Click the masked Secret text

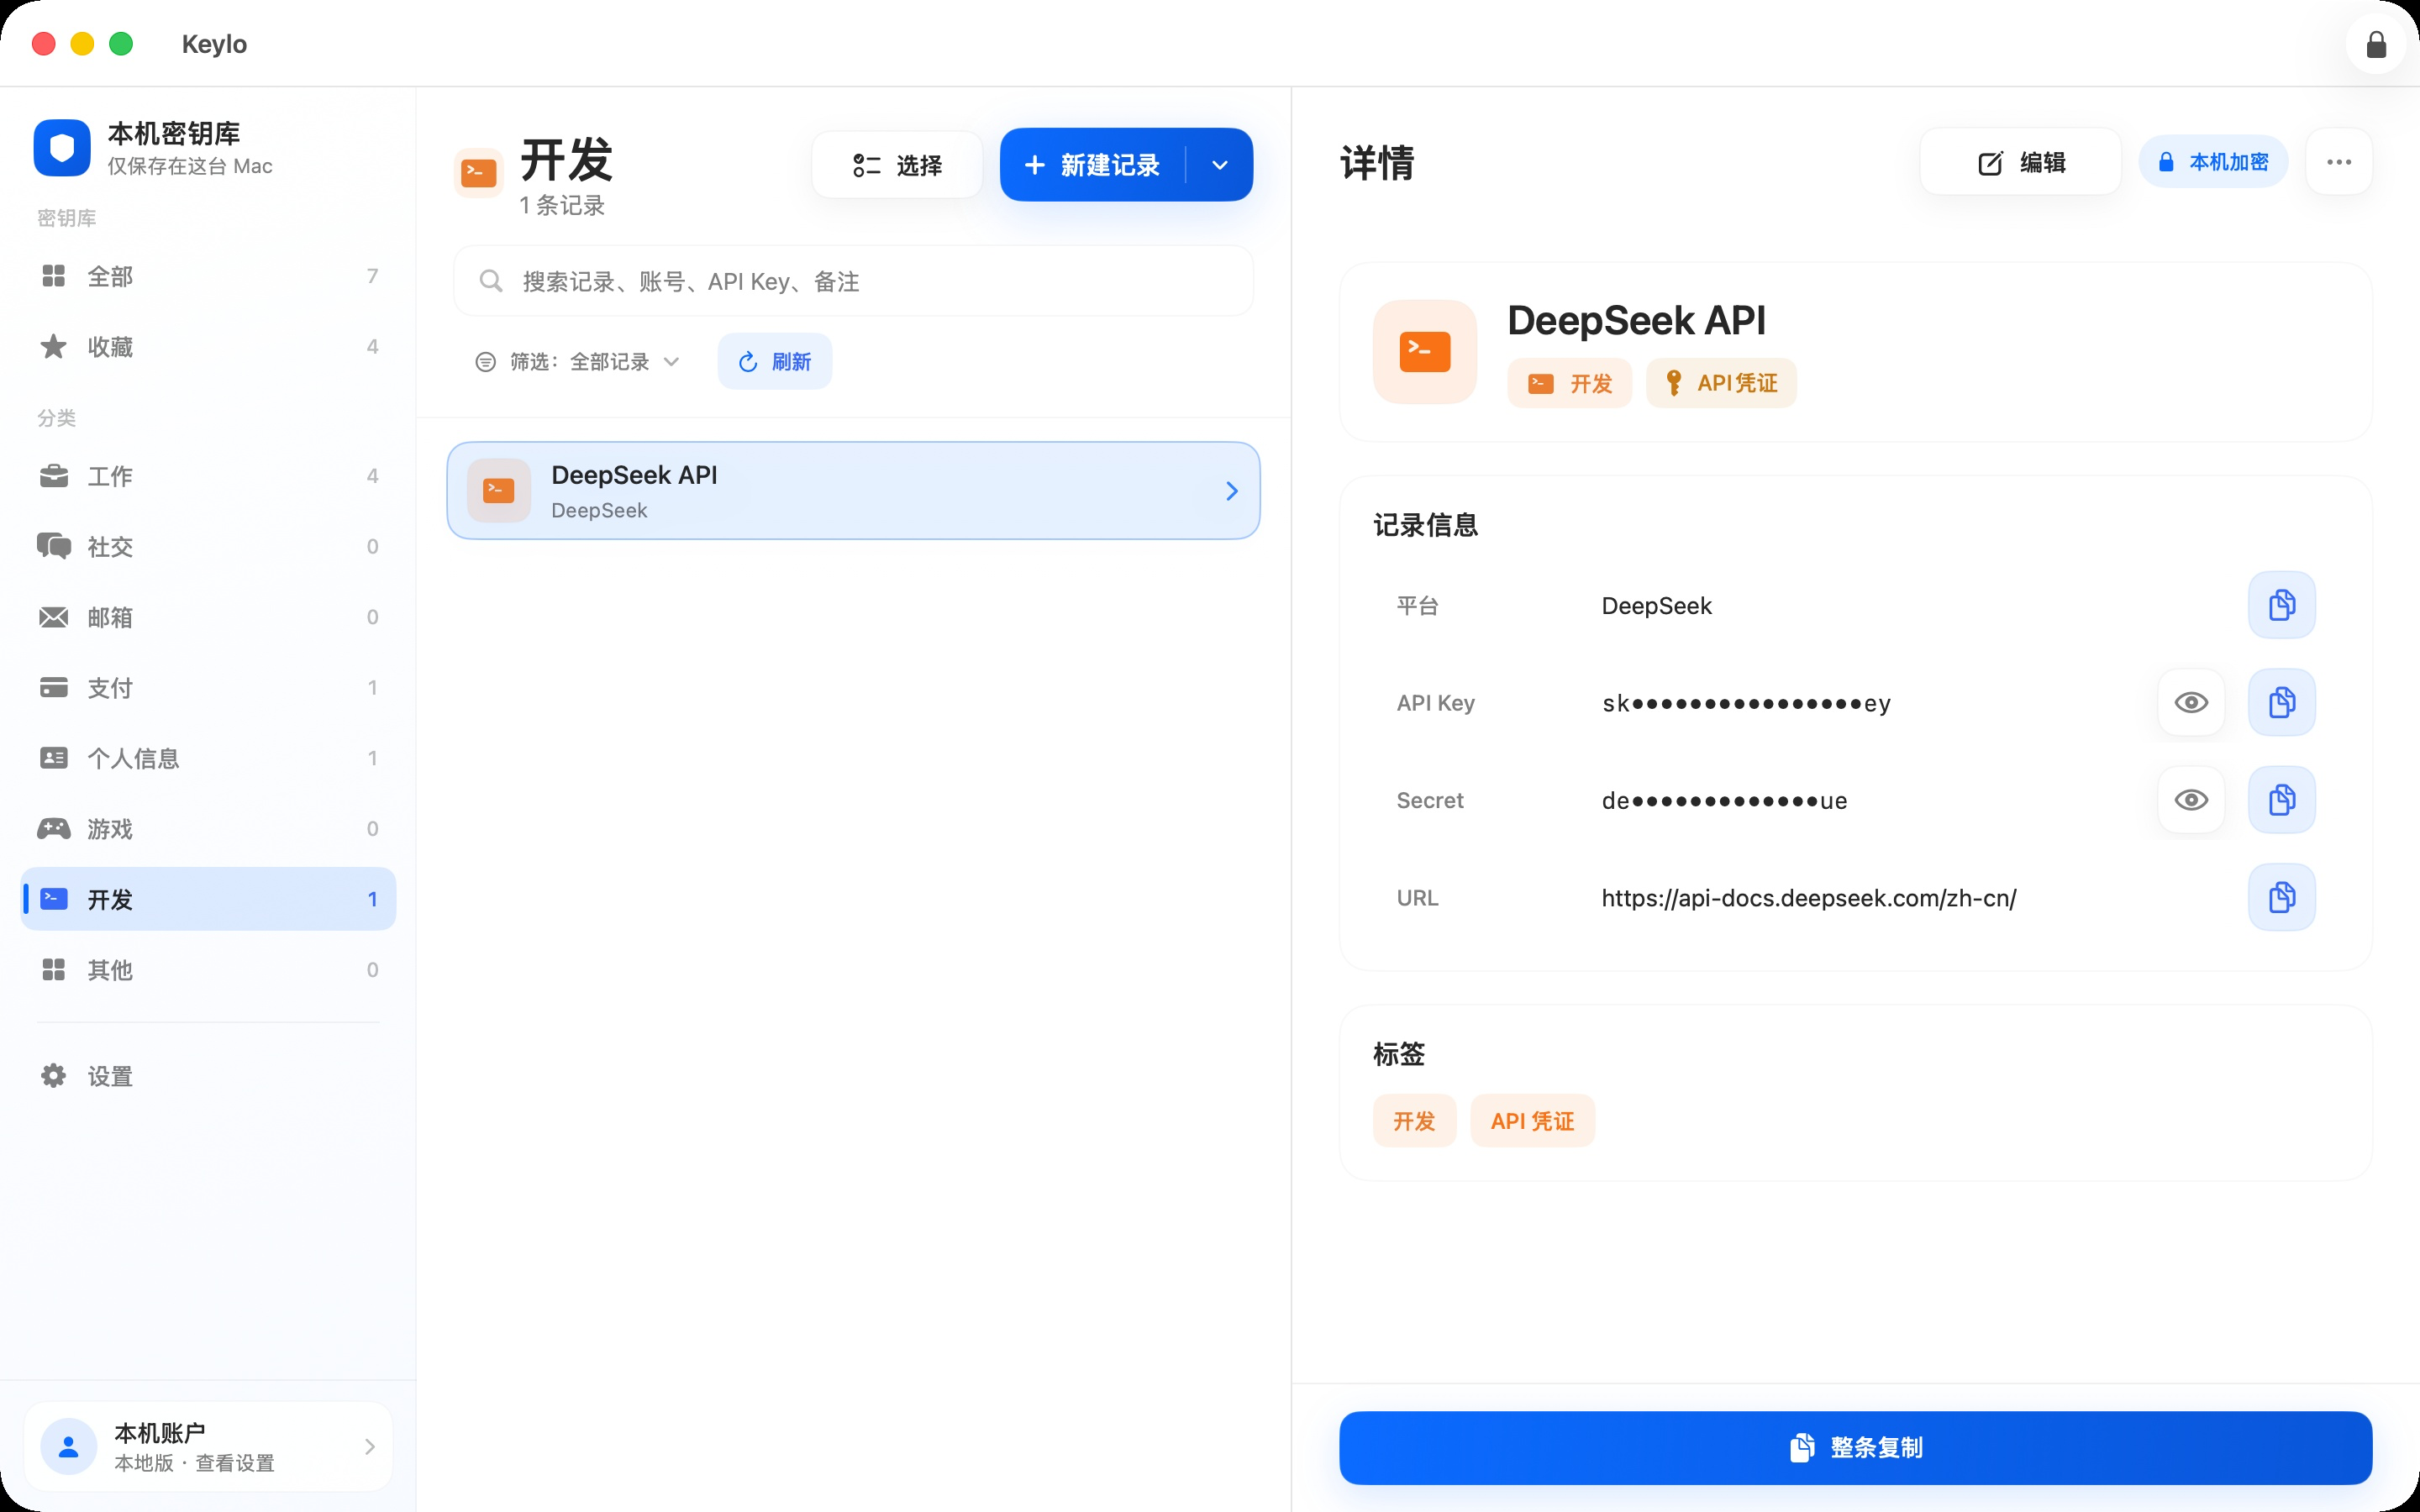click(x=1724, y=801)
